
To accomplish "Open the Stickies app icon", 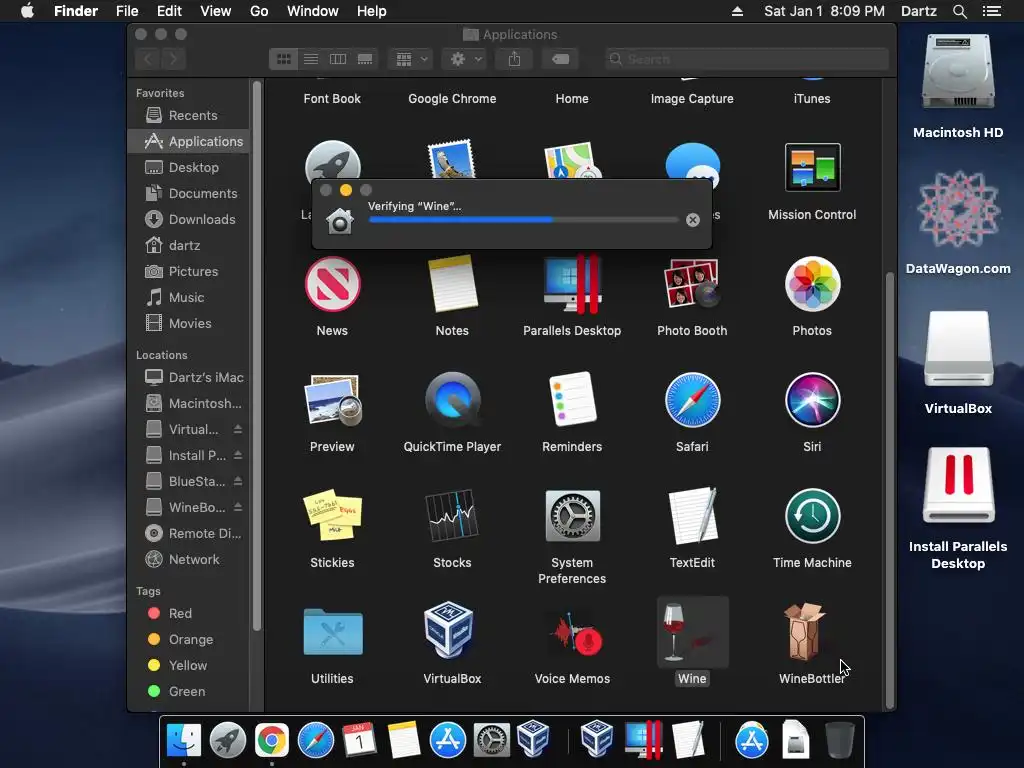I will 332,515.
